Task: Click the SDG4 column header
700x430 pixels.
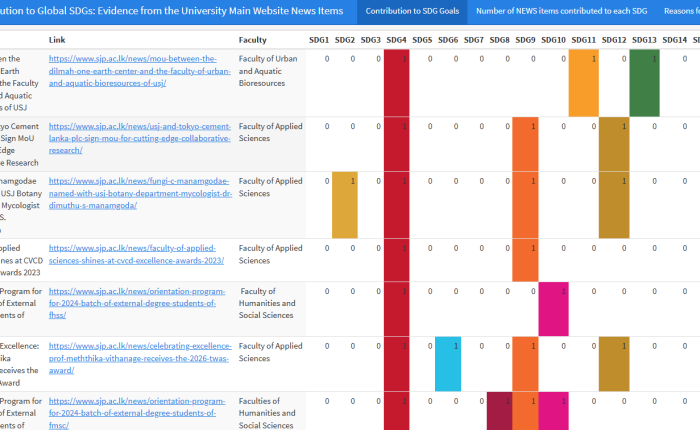Action: point(396,40)
